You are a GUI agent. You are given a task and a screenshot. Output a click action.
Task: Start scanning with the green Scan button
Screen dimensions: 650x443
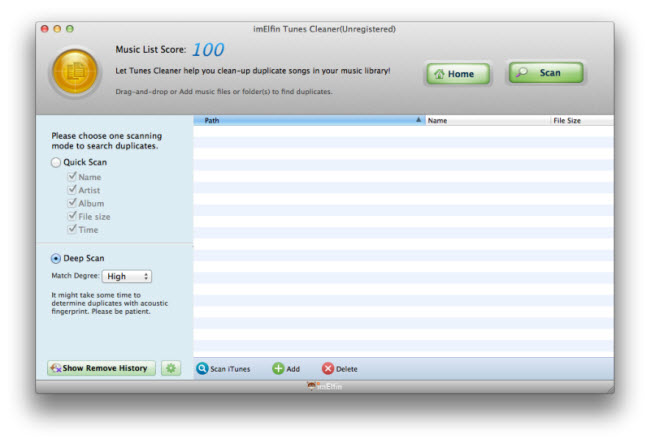(x=546, y=73)
